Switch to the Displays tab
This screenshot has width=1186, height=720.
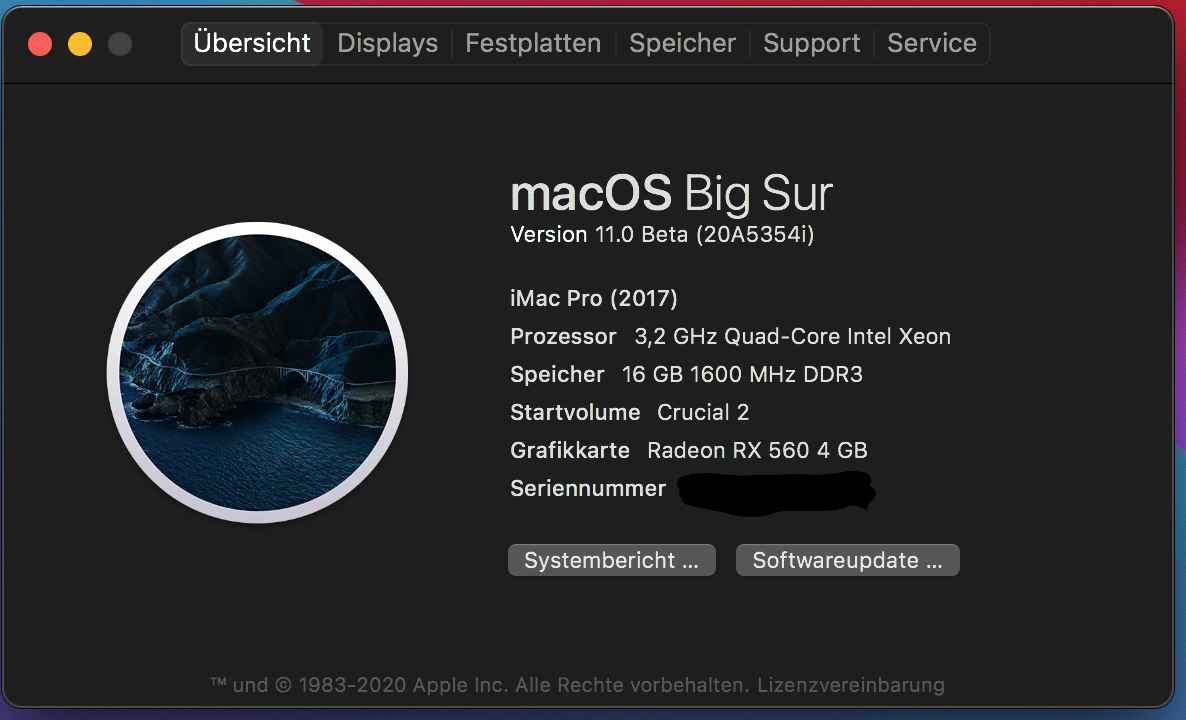[x=388, y=44]
